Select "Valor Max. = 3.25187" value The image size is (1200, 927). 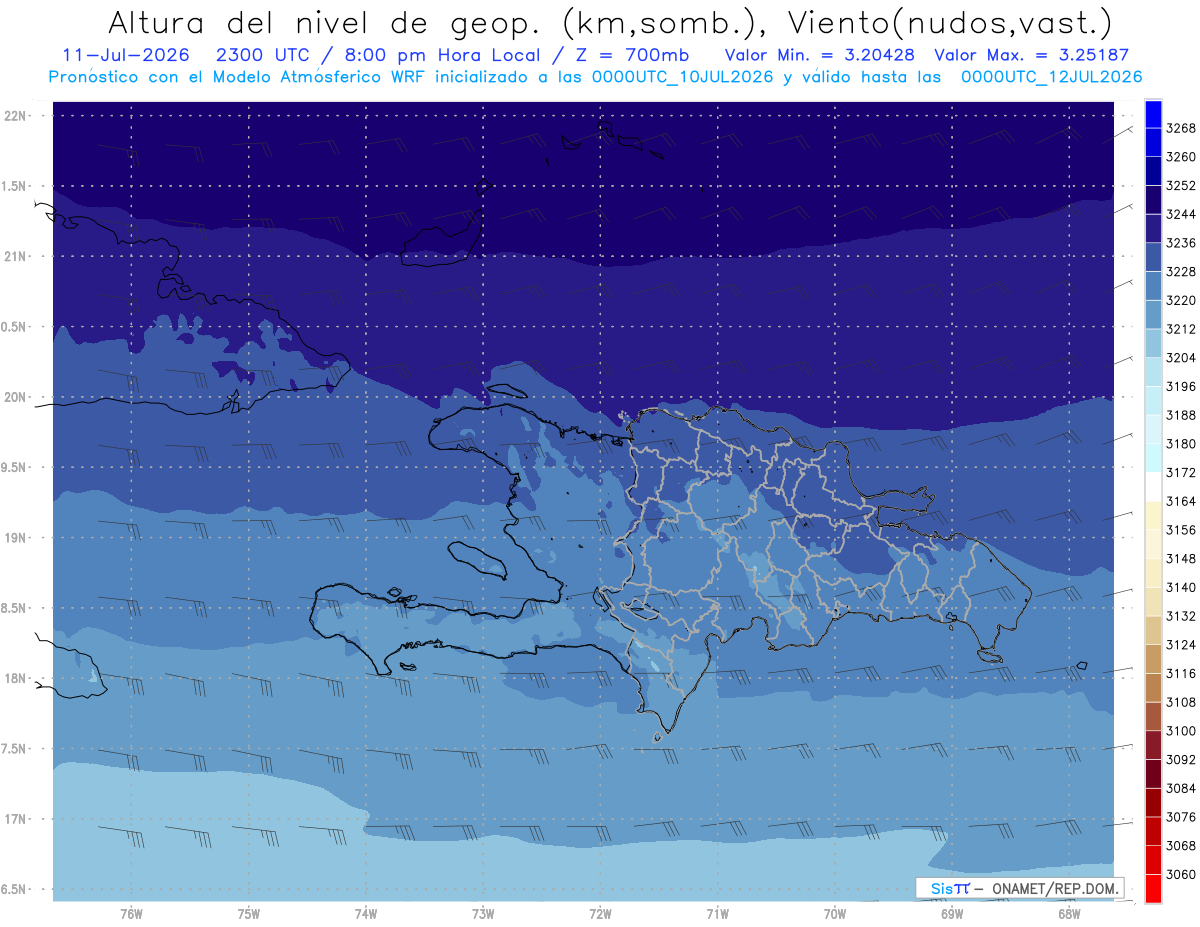click(1031, 55)
